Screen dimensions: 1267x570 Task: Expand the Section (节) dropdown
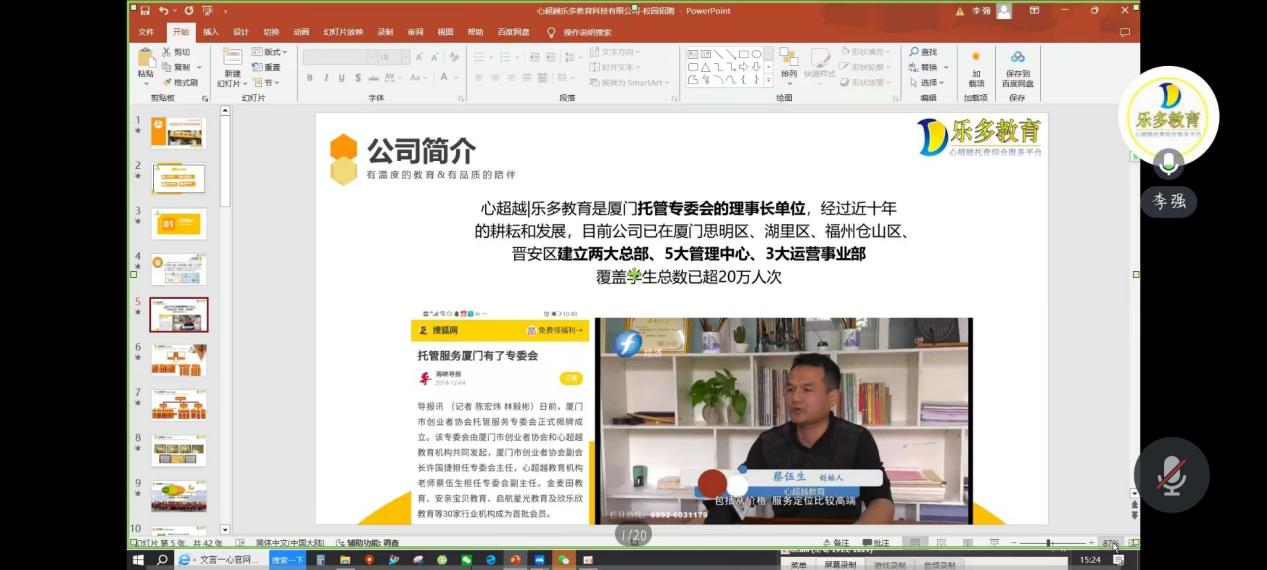(266, 83)
